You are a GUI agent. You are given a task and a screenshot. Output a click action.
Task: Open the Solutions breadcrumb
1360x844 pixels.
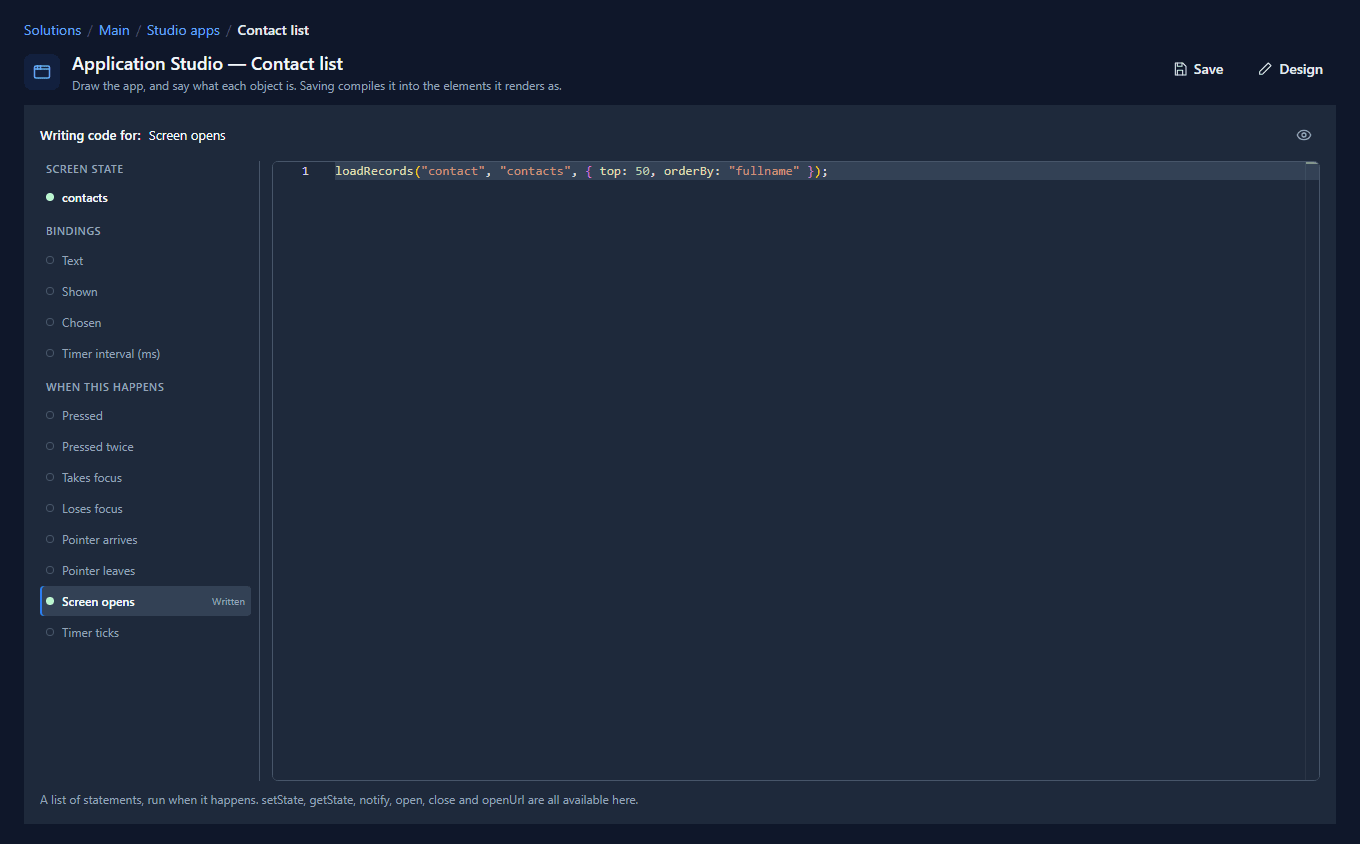[52, 30]
